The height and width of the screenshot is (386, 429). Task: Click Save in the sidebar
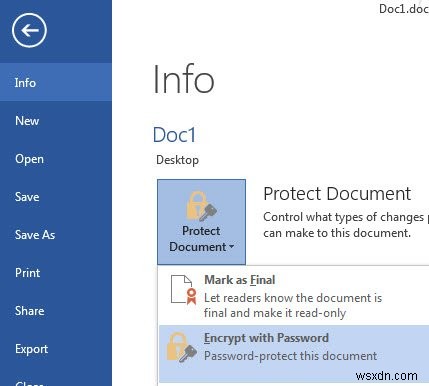pos(56,197)
